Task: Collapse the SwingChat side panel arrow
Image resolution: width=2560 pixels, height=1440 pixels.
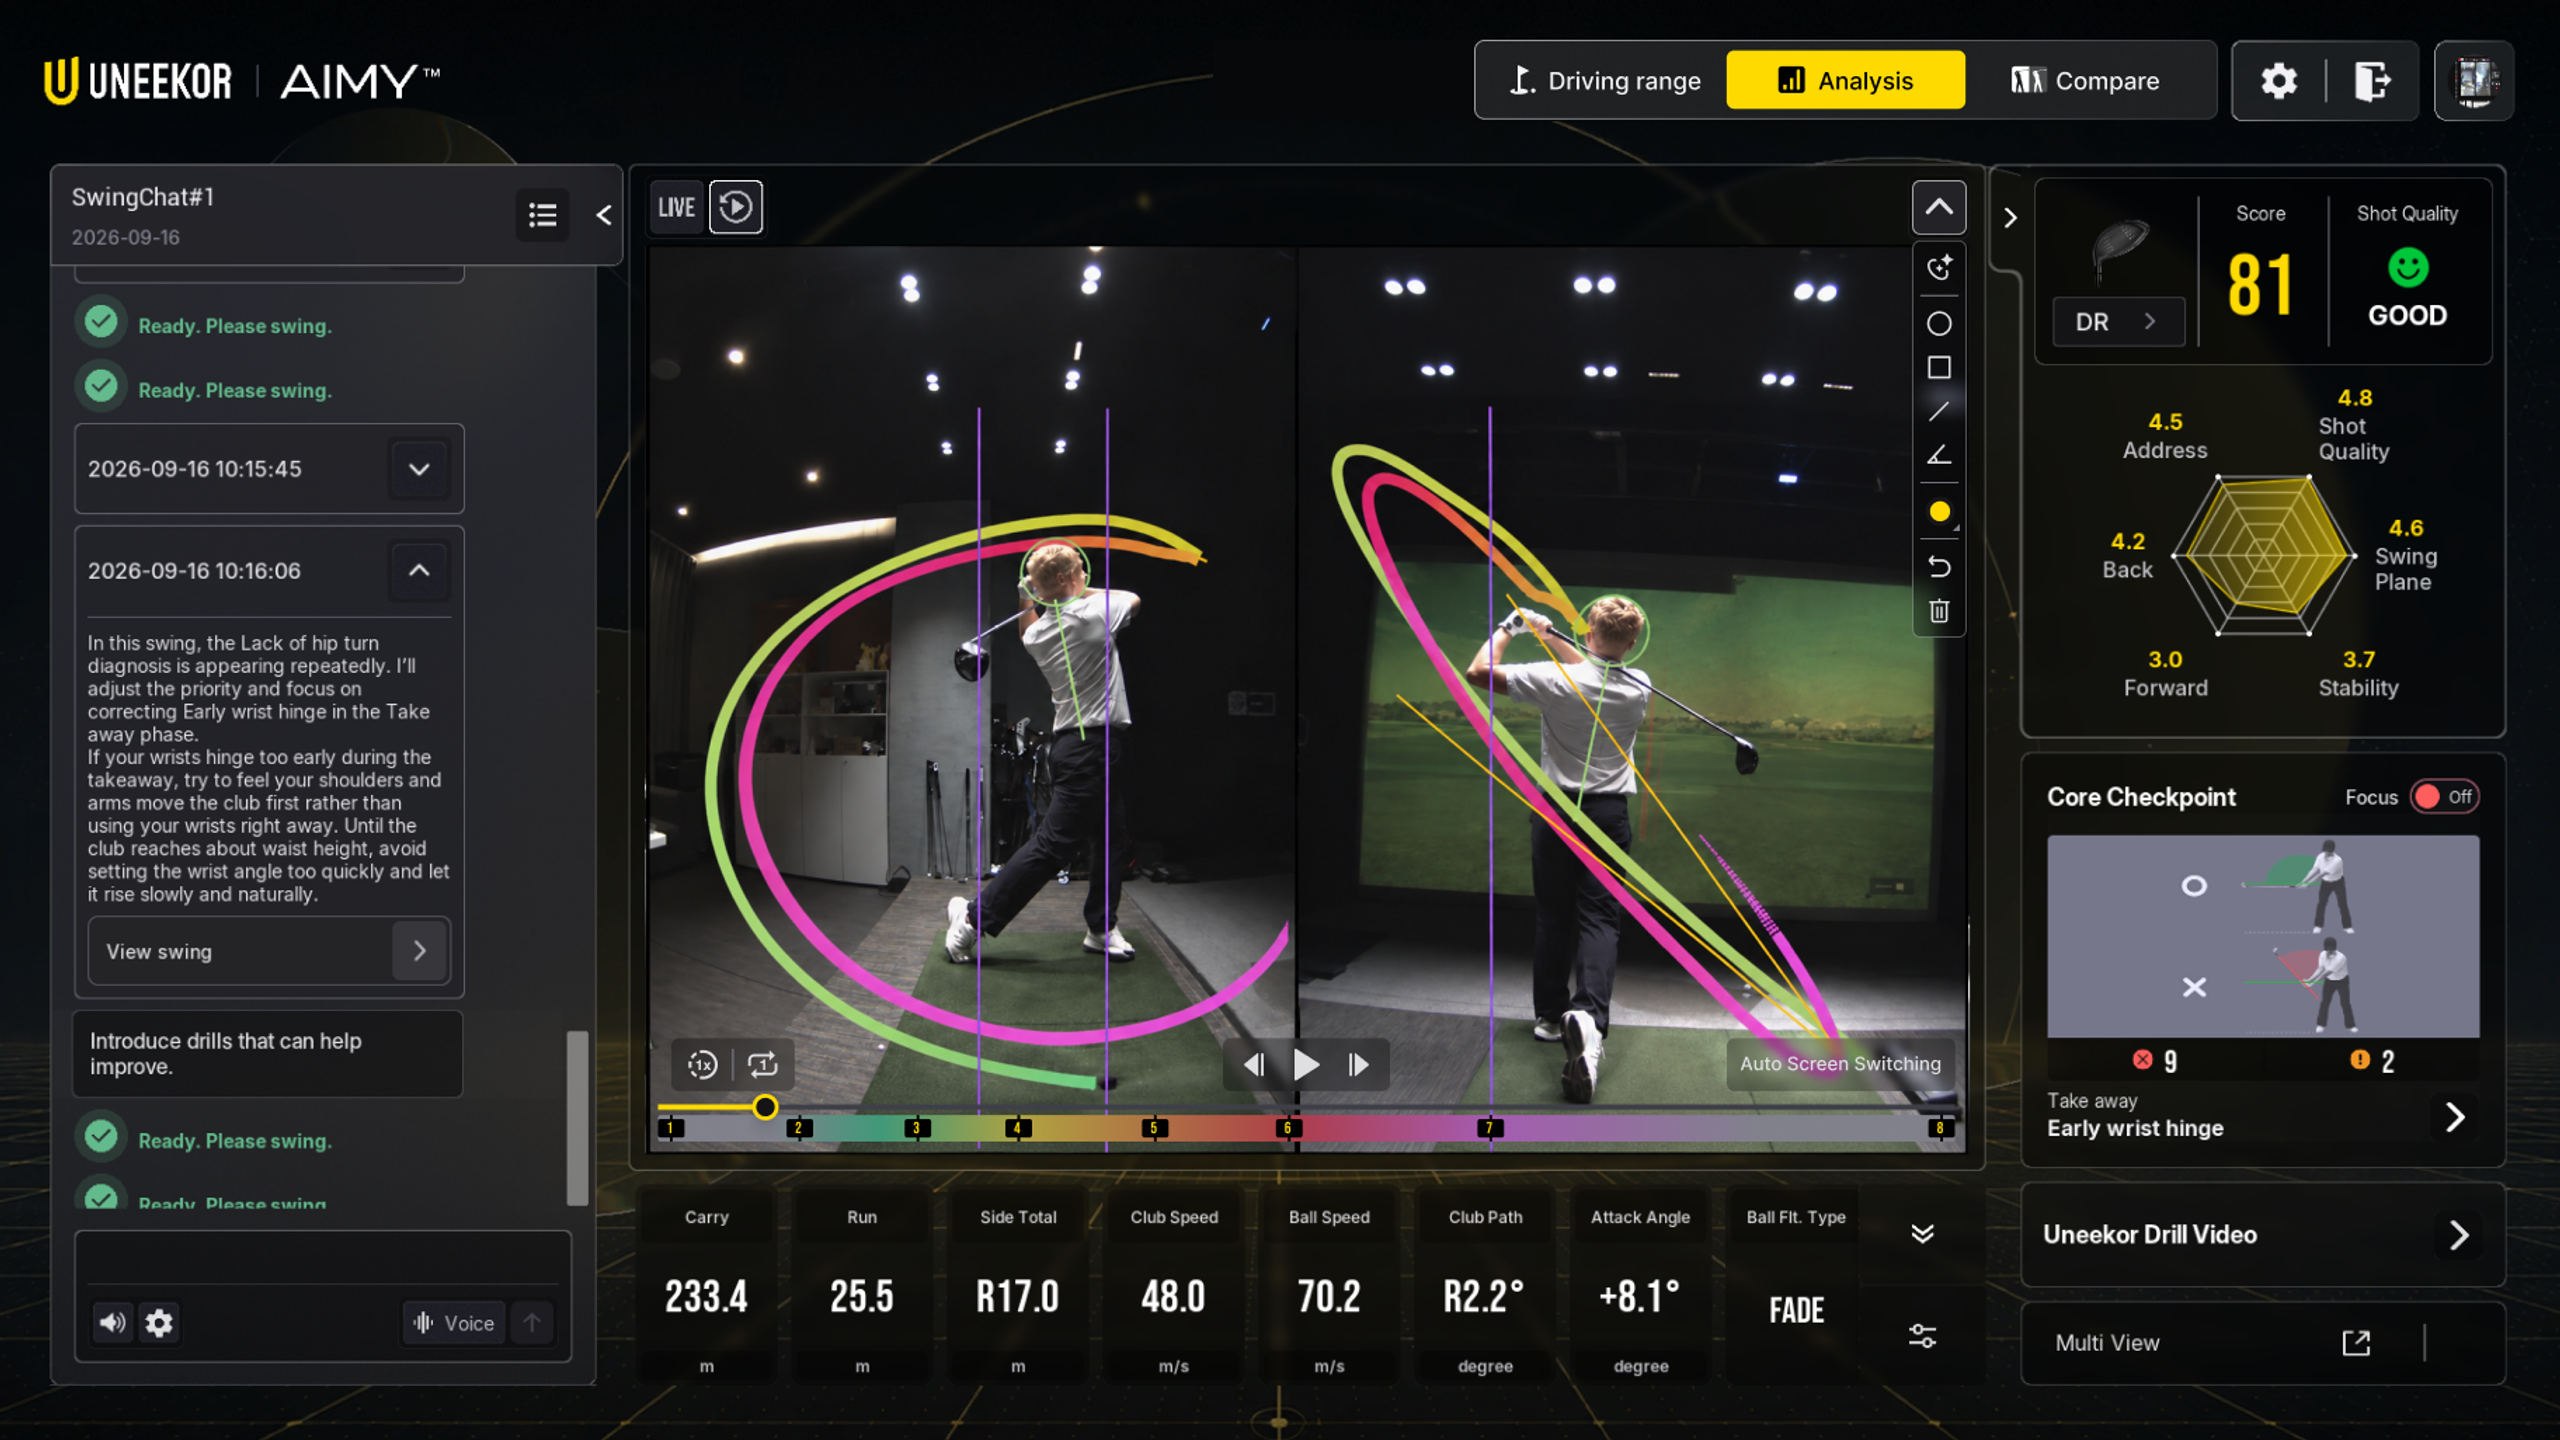Action: (x=604, y=215)
